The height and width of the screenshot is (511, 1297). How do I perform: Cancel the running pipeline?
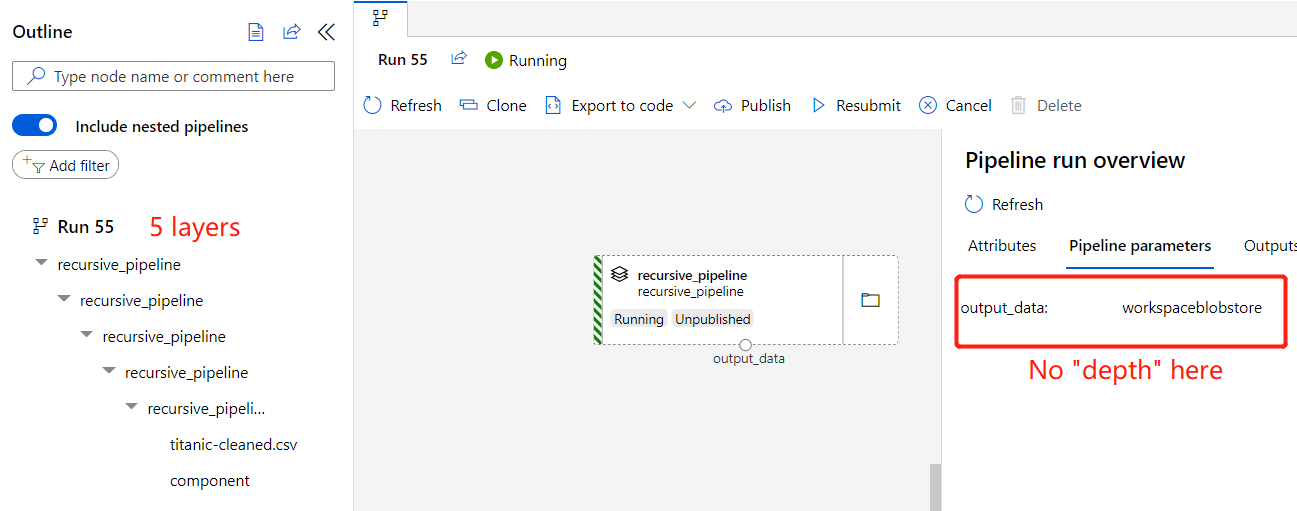pos(955,105)
